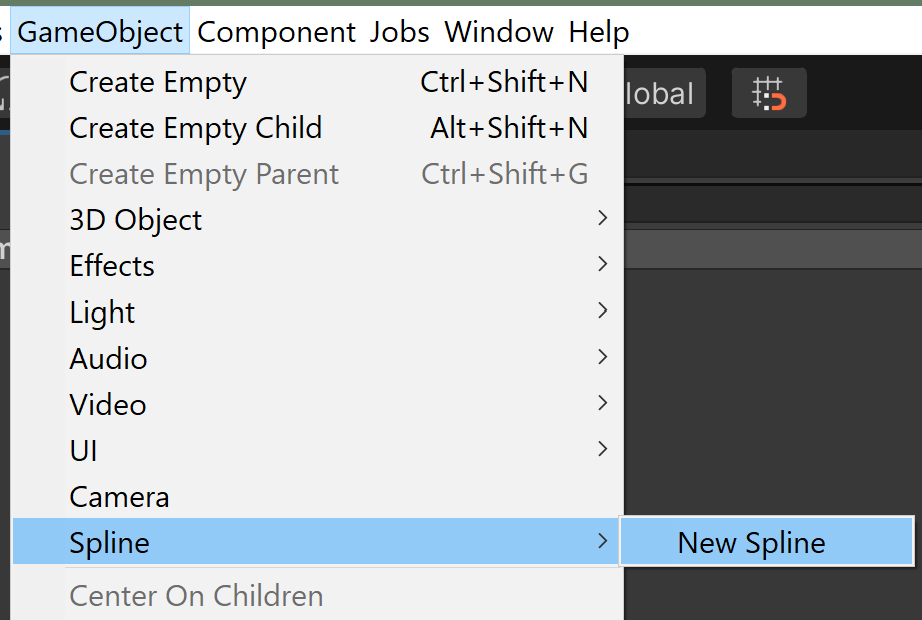922x620 pixels.
Task: Expand the 3D Object submenu
Action: (135, 219)
